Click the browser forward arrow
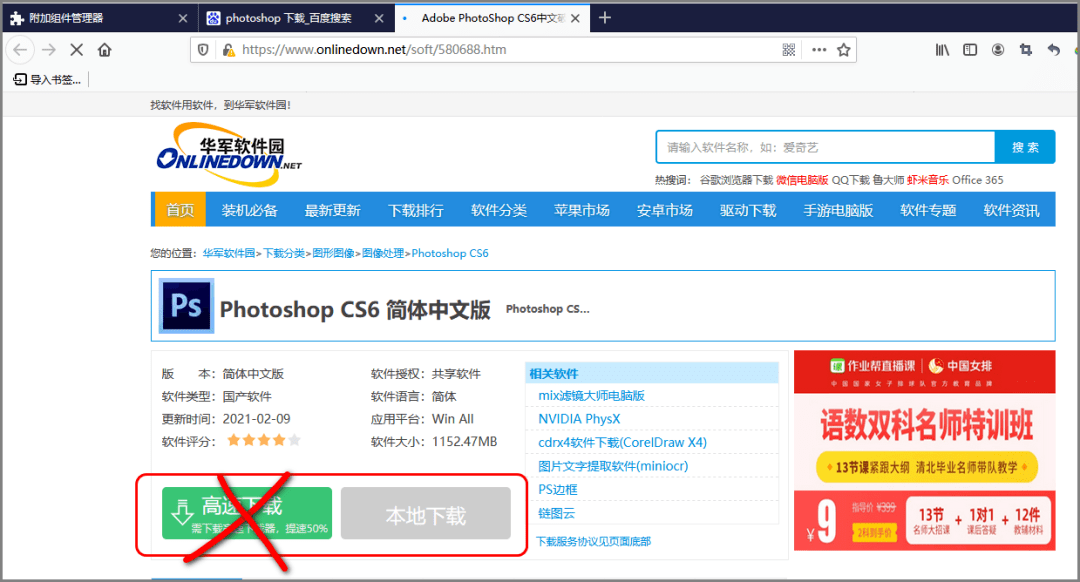This screenshot has width=1080, height=582. [48, 50]
